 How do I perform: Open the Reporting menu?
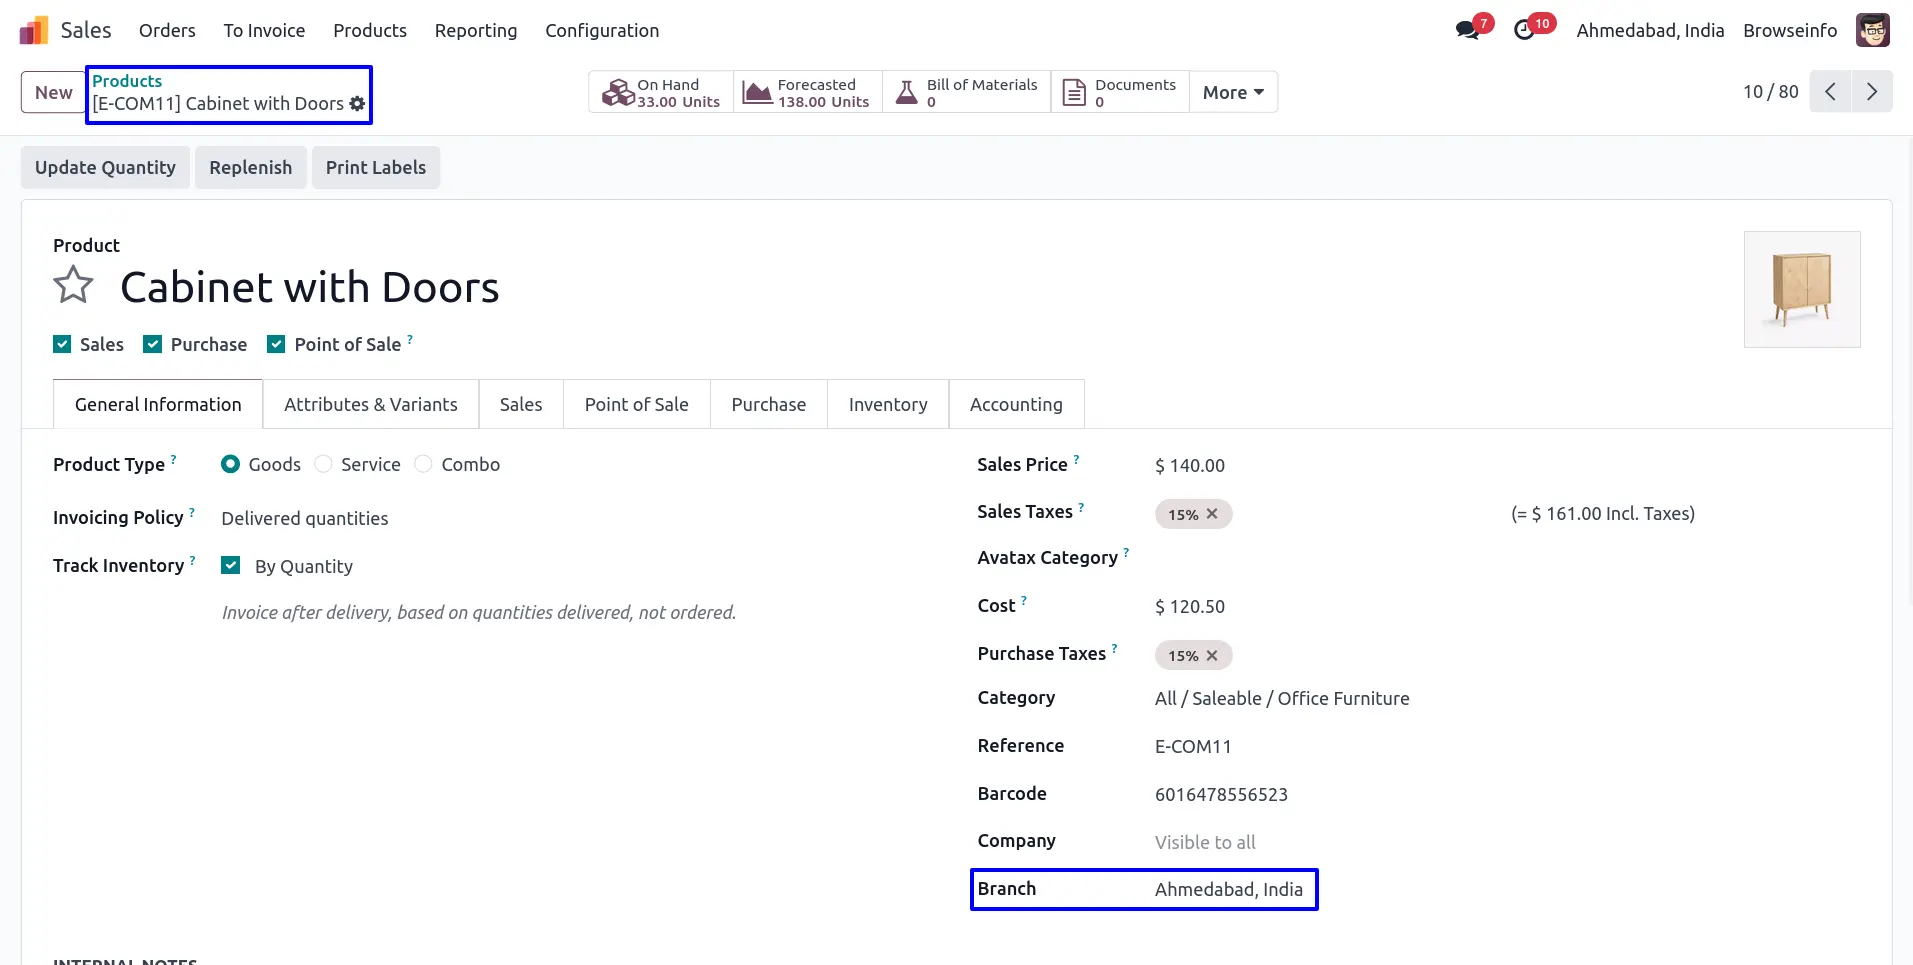click(x=475, y=31)
